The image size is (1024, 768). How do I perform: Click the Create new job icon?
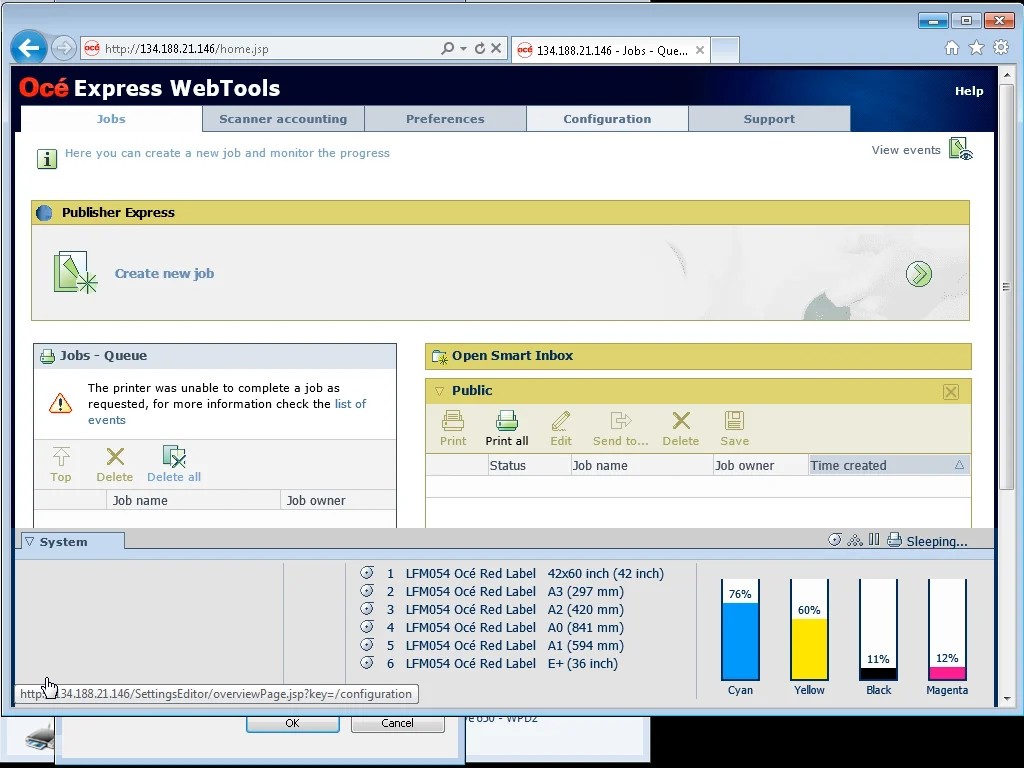tap(75, 273)
